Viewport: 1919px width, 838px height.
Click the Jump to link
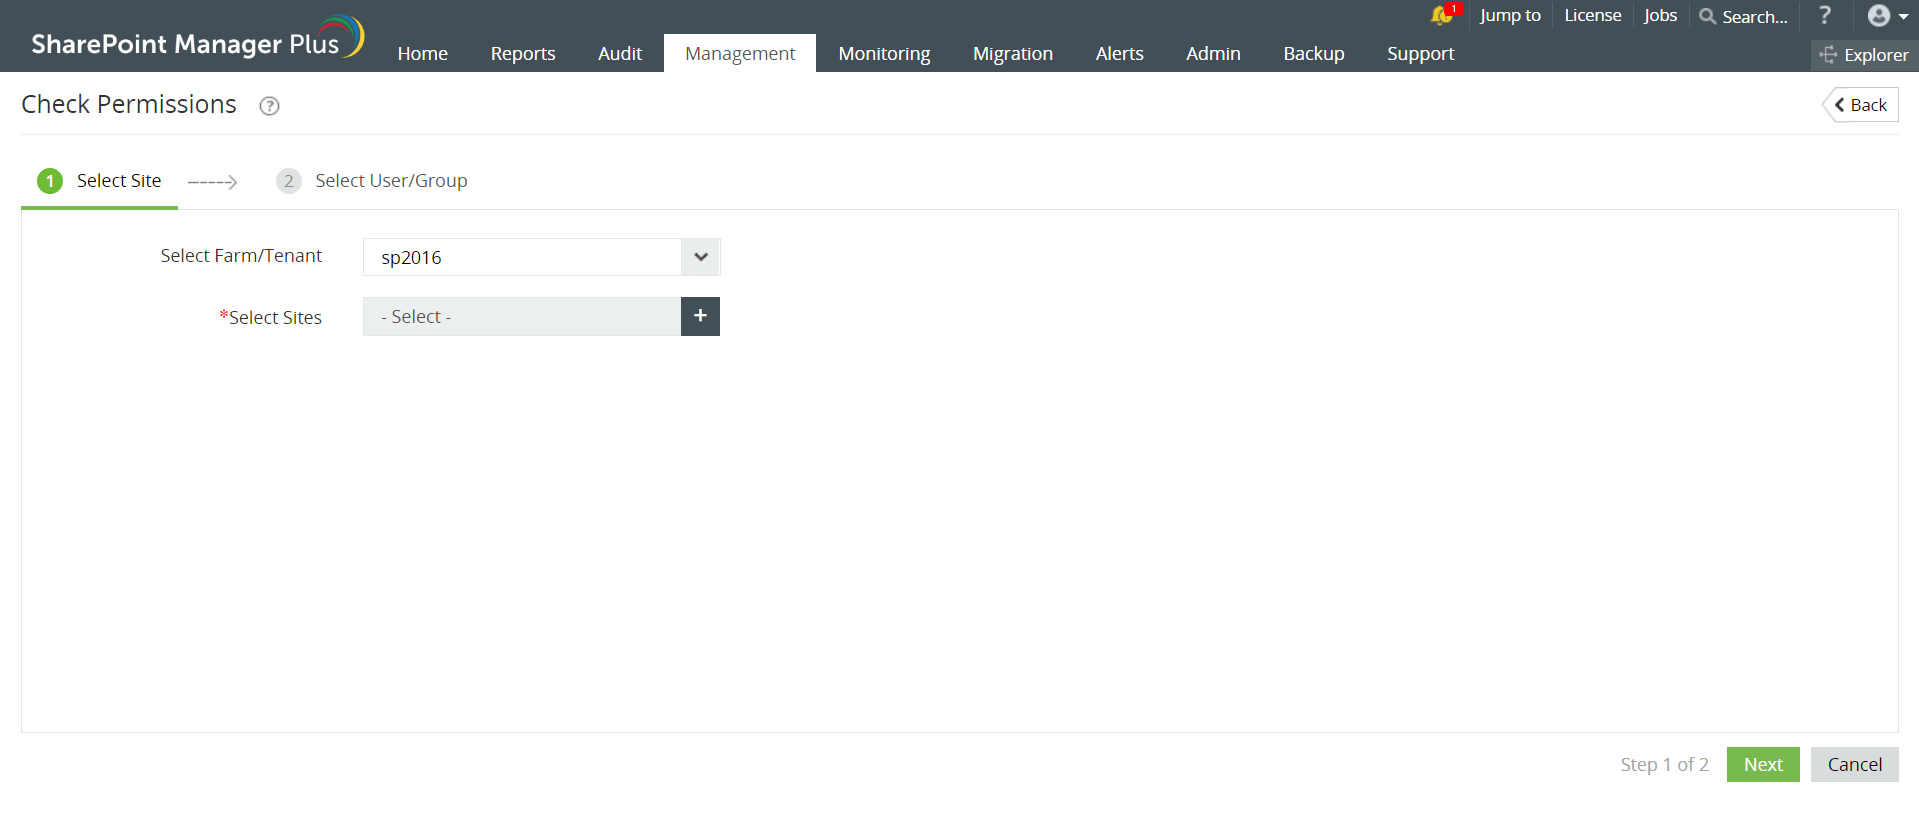pyautogui.click(x=1510, y=15)
